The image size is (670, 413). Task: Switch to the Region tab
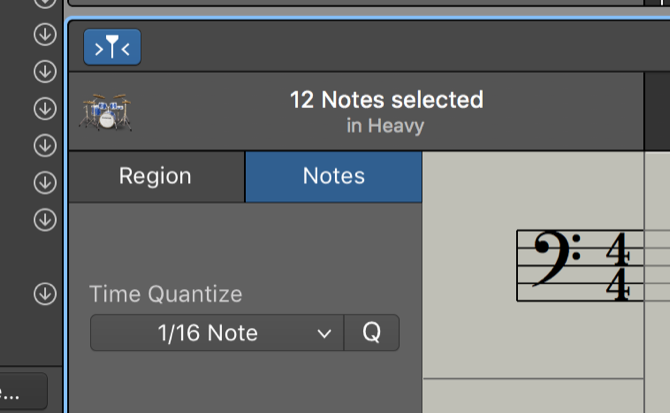coord(155,177)
